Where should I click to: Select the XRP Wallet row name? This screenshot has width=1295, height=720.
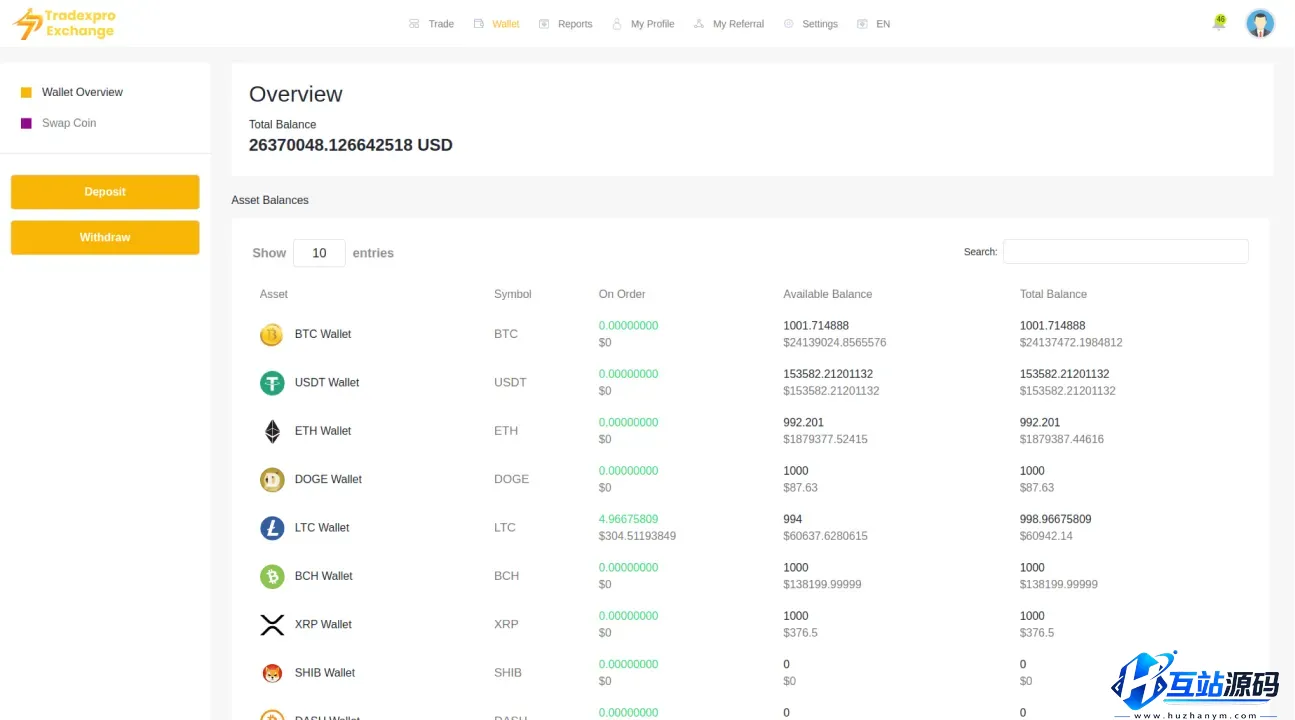click(323, 624)
